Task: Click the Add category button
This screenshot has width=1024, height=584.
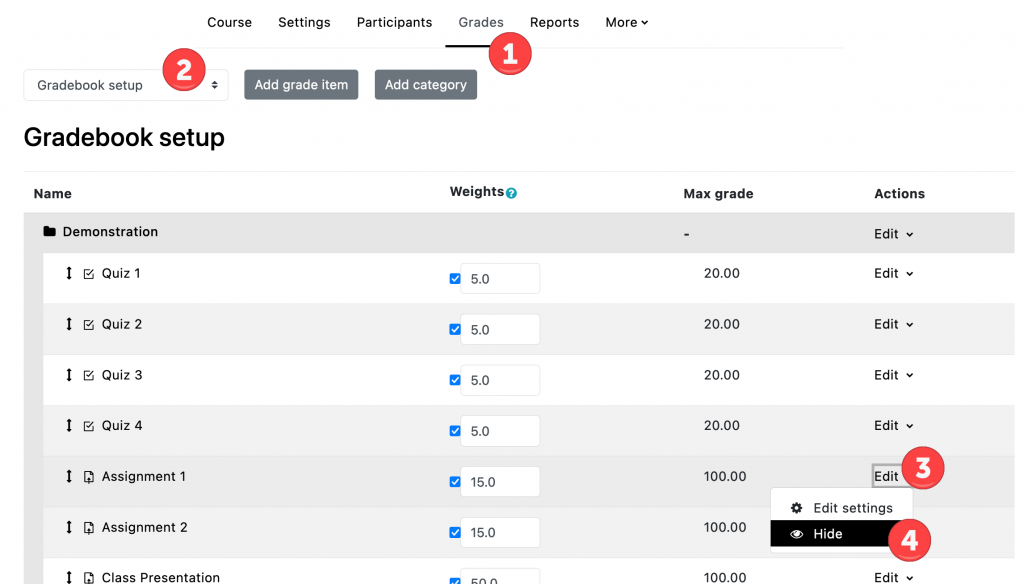Action: (x=425, y=84)
